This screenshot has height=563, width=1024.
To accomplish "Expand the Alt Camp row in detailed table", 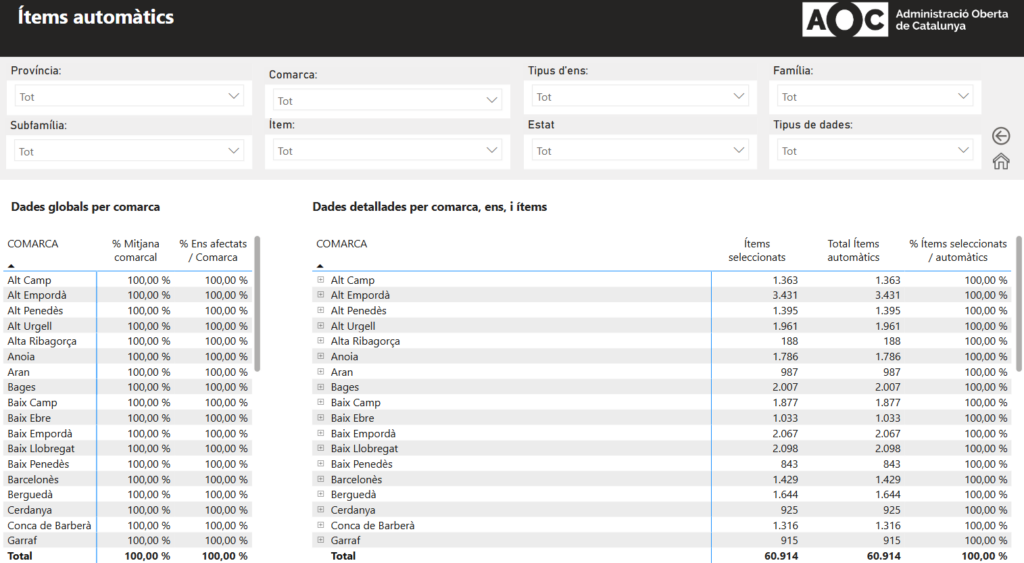I will pos(321,281).
